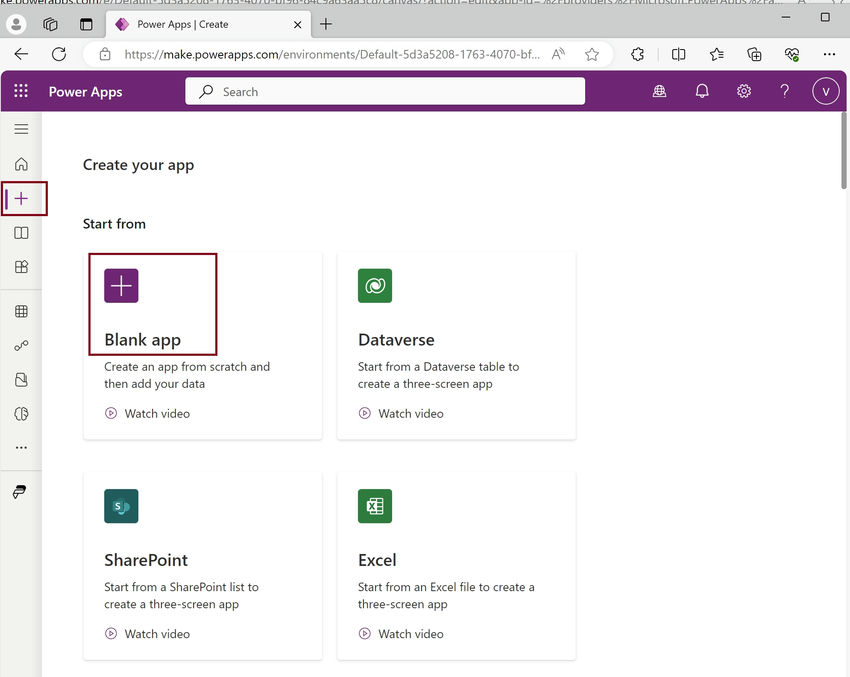Click the 'Create your app' heading
Image resolution: width=850 pixels, height=677 pixels.
(138, 165)
